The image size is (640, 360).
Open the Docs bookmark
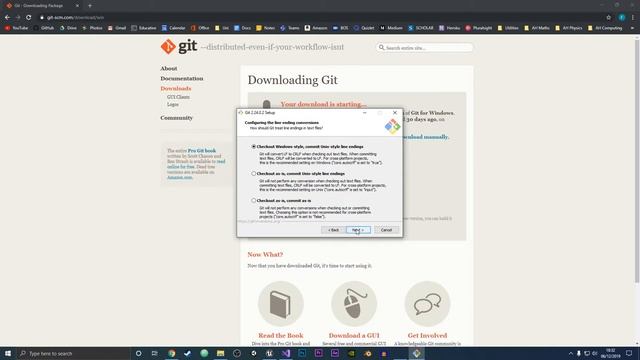click(x=242, y=28)
